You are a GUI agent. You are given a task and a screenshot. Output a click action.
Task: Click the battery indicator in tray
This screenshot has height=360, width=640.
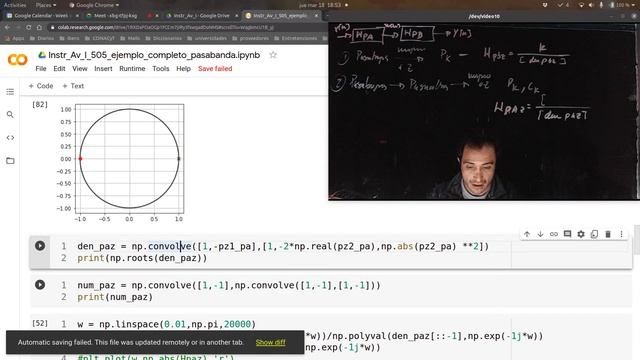[621, 5]
